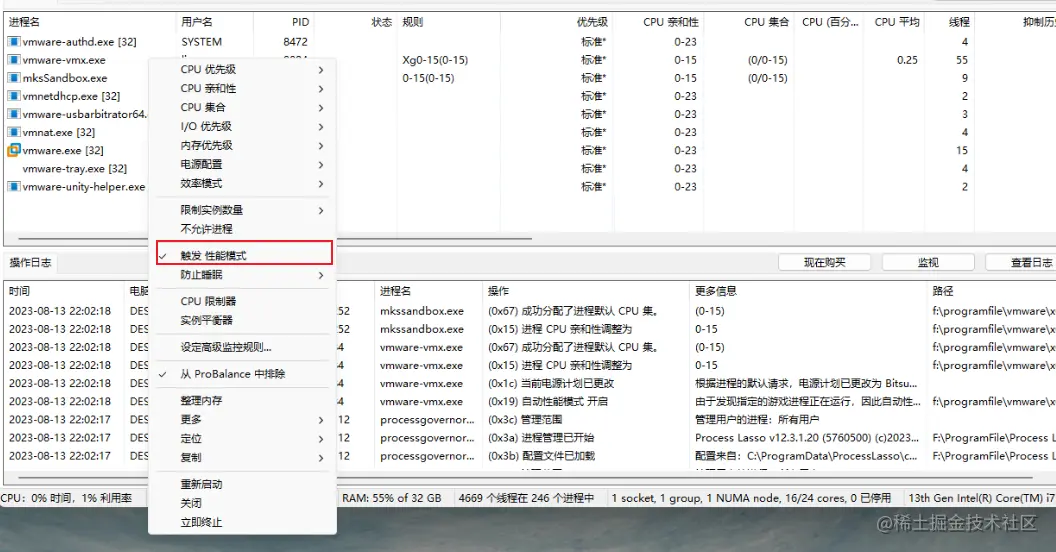Click the thread count 55 cell
Viewport: 1056px width, 552px height.
962,60
